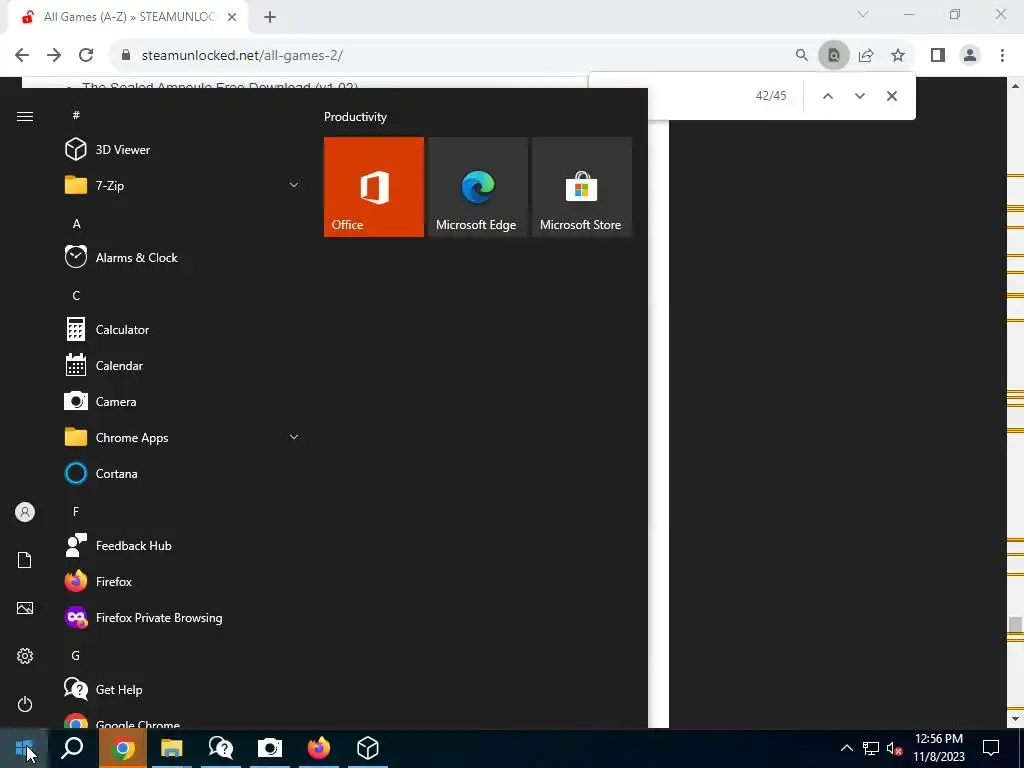The image size is (1024, 768).
Task: Open Pictures from Start sidebar
Action: [x=25, y=608]
